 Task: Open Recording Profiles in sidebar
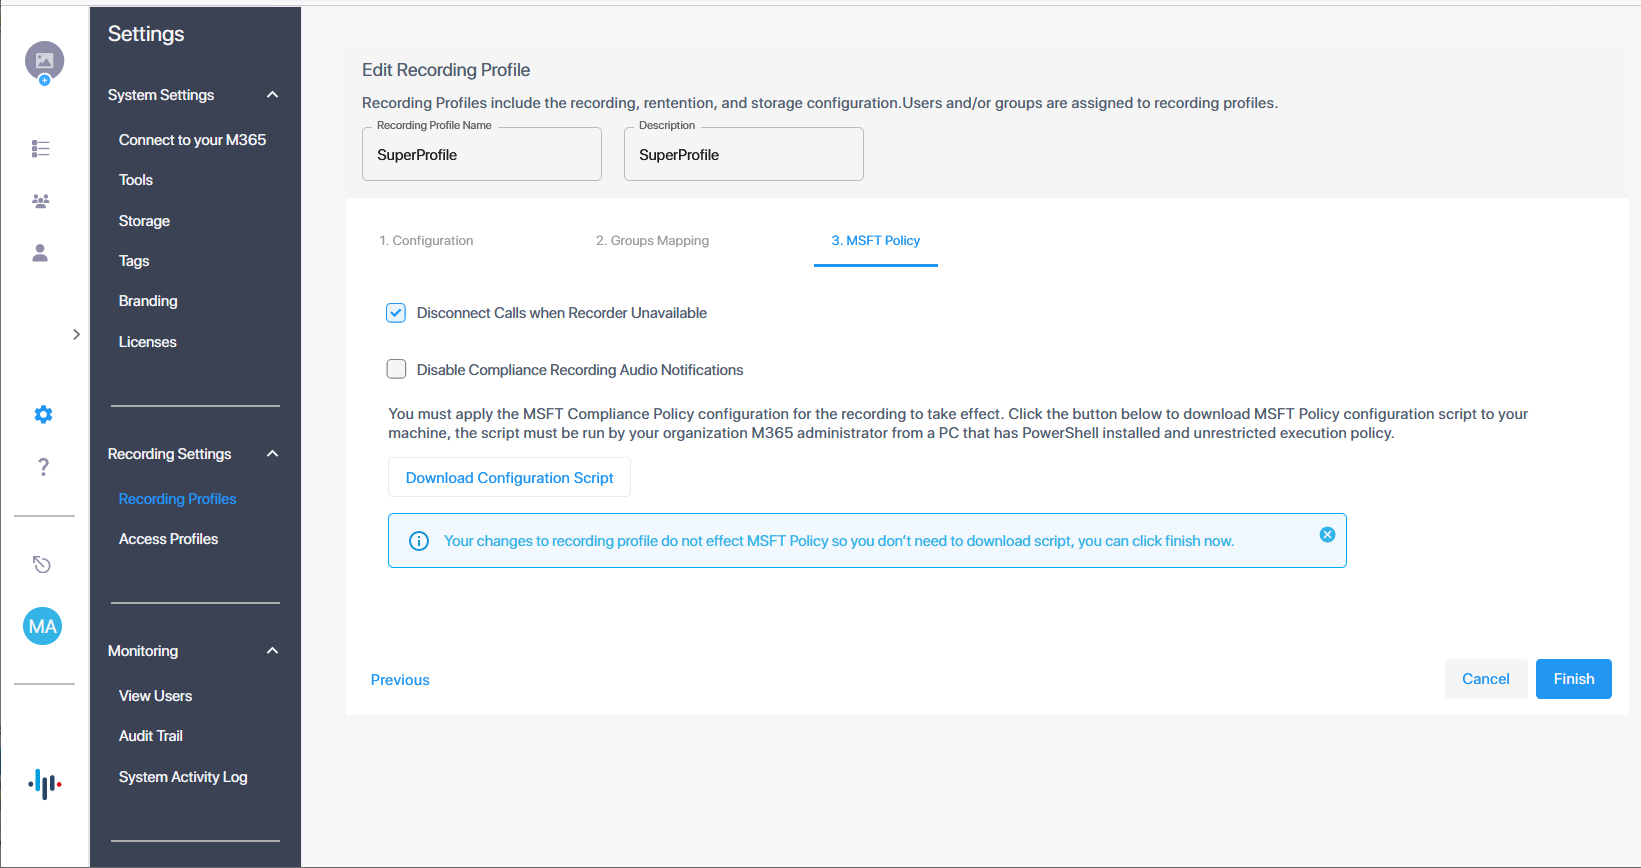[x=178, y=499]
